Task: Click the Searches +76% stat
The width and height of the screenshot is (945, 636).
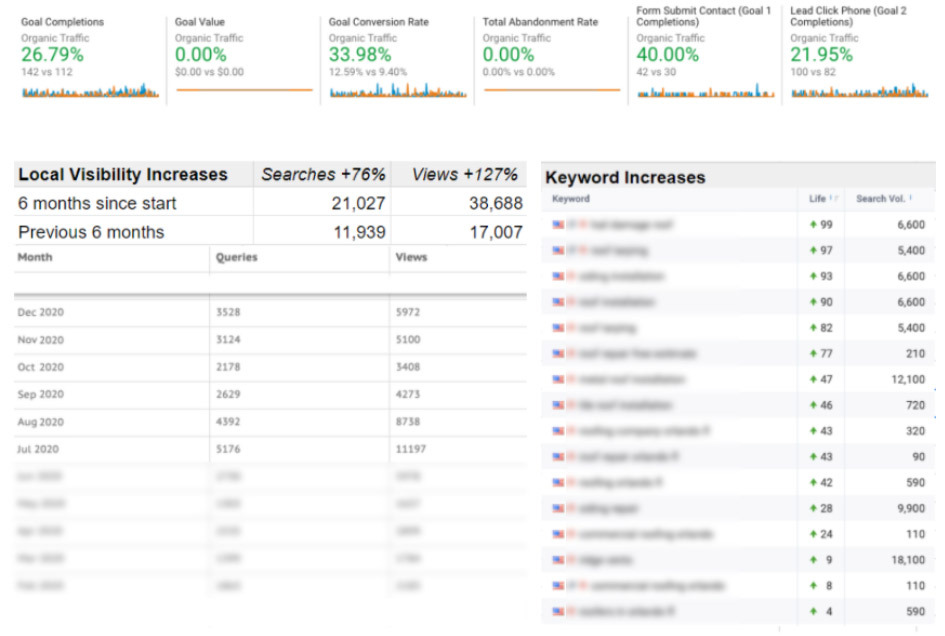Action: [x=321, y=174]
